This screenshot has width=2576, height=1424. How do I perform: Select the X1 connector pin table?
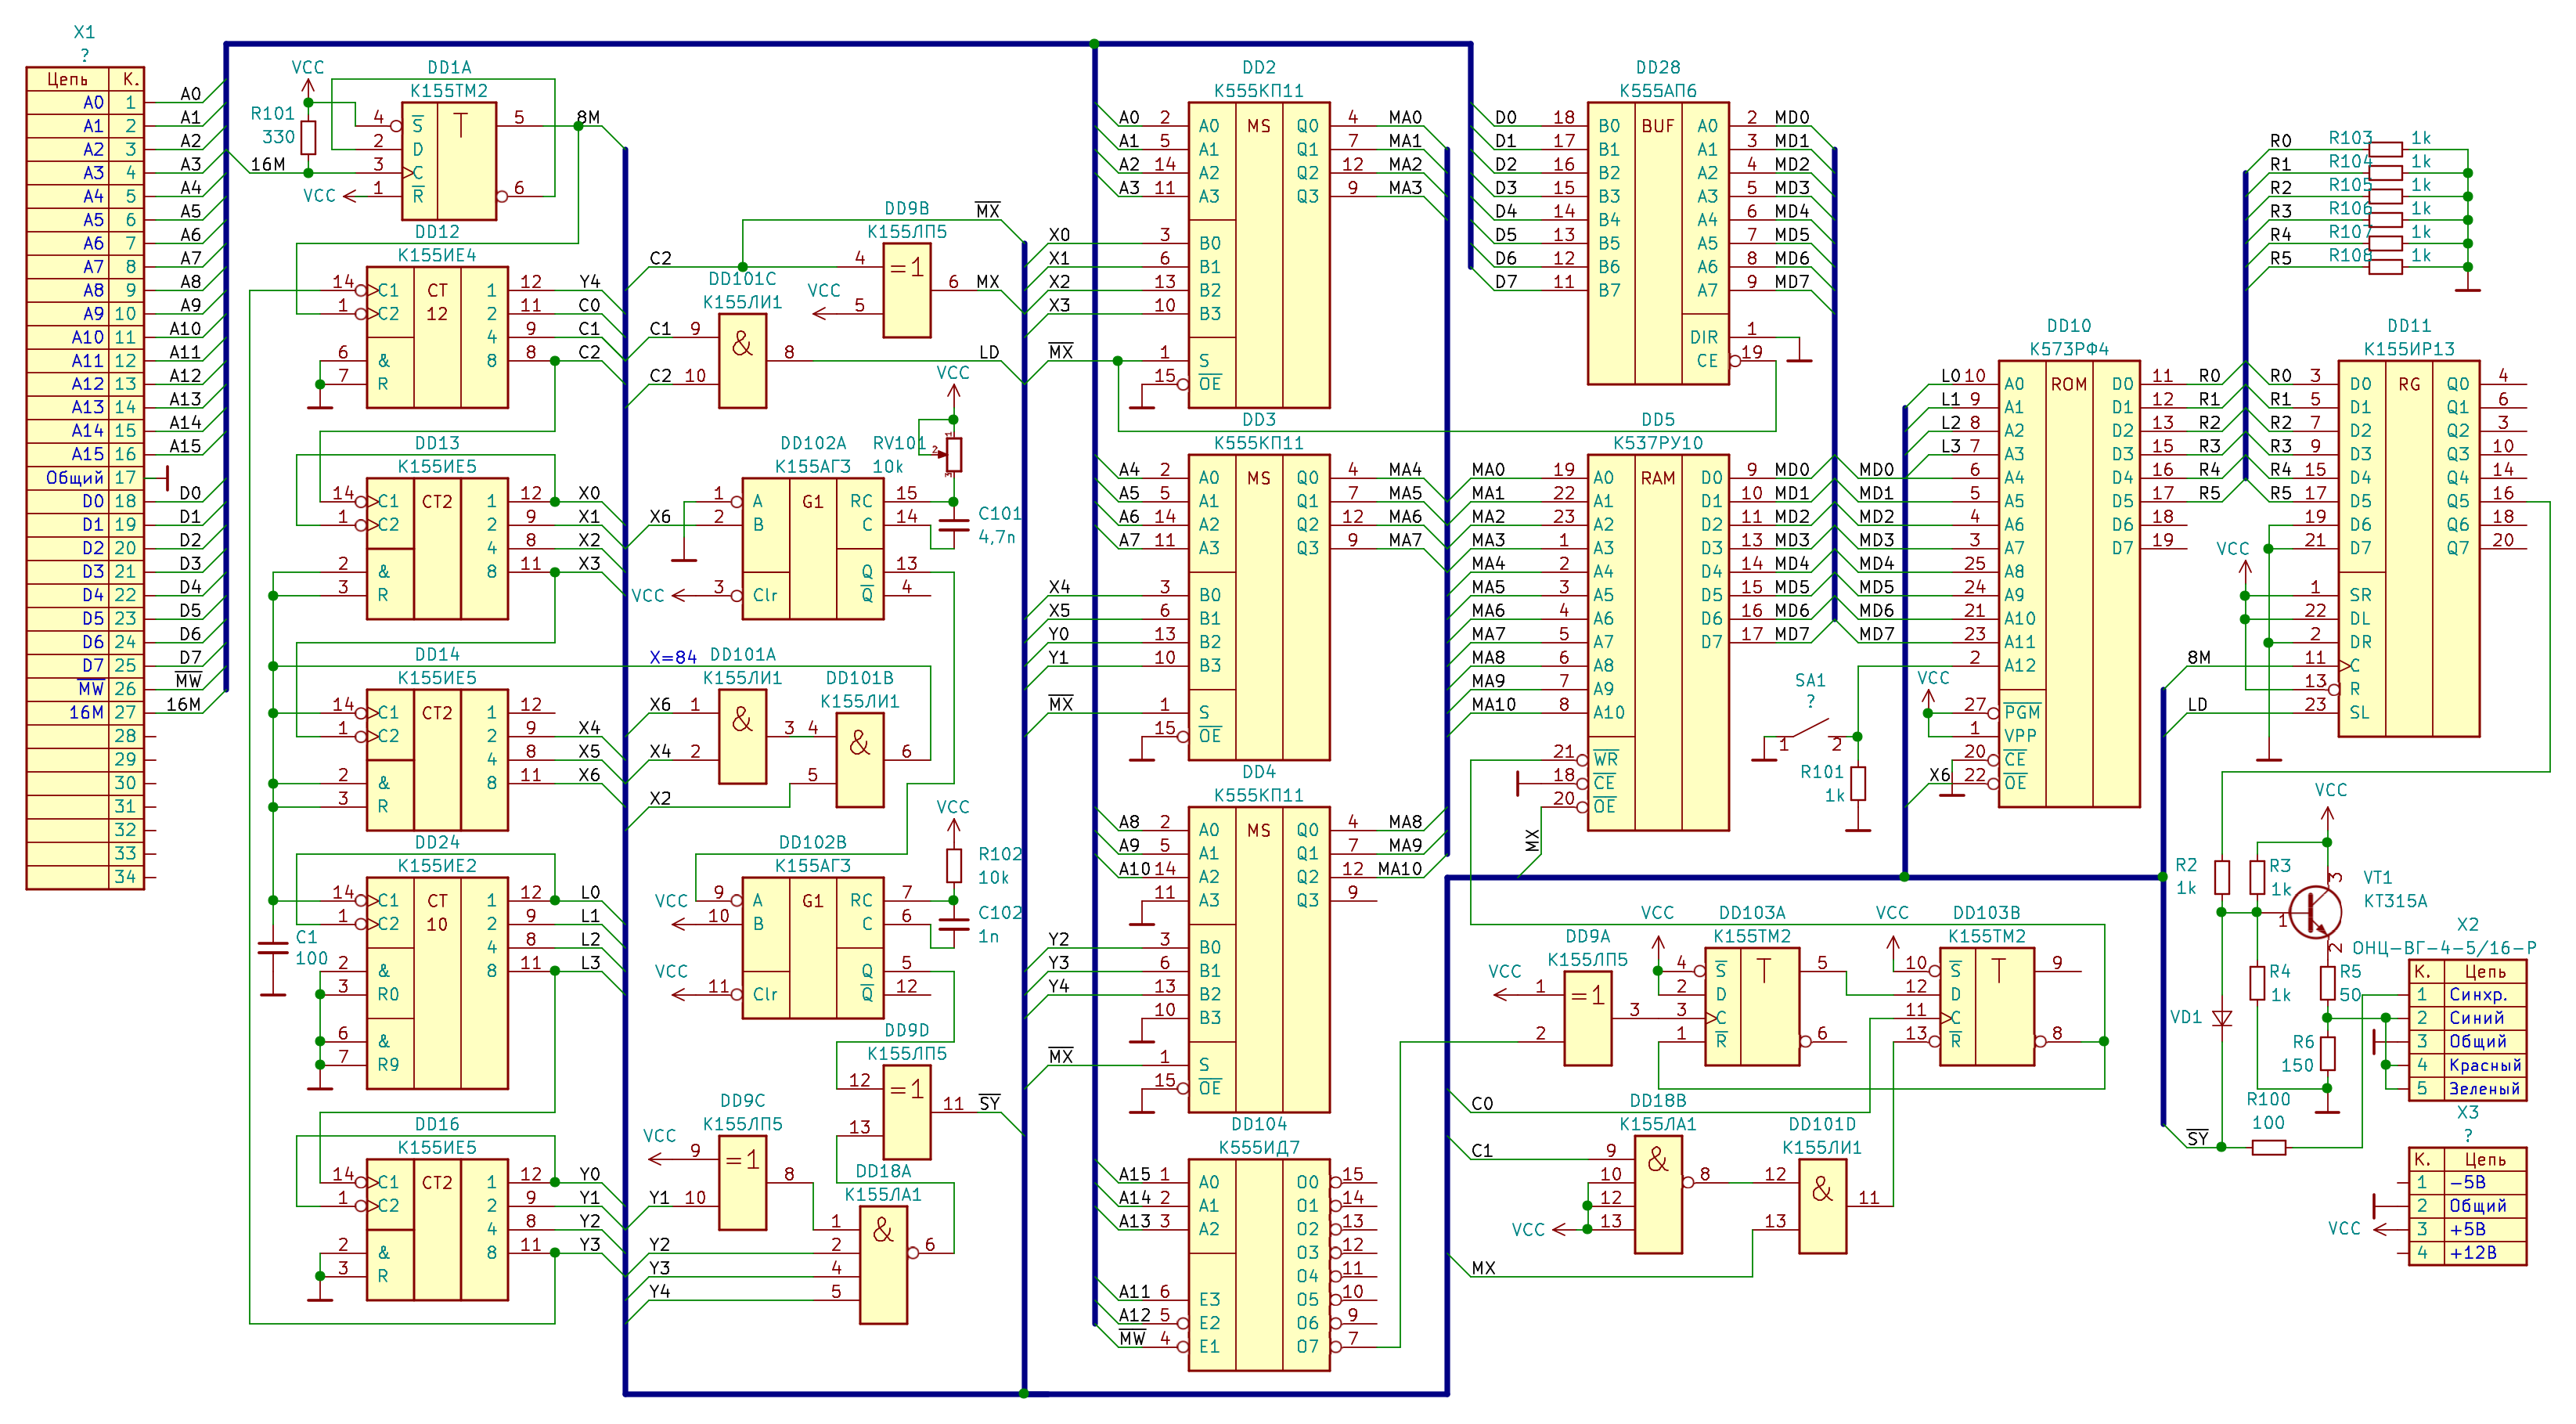tap(85, 478)
